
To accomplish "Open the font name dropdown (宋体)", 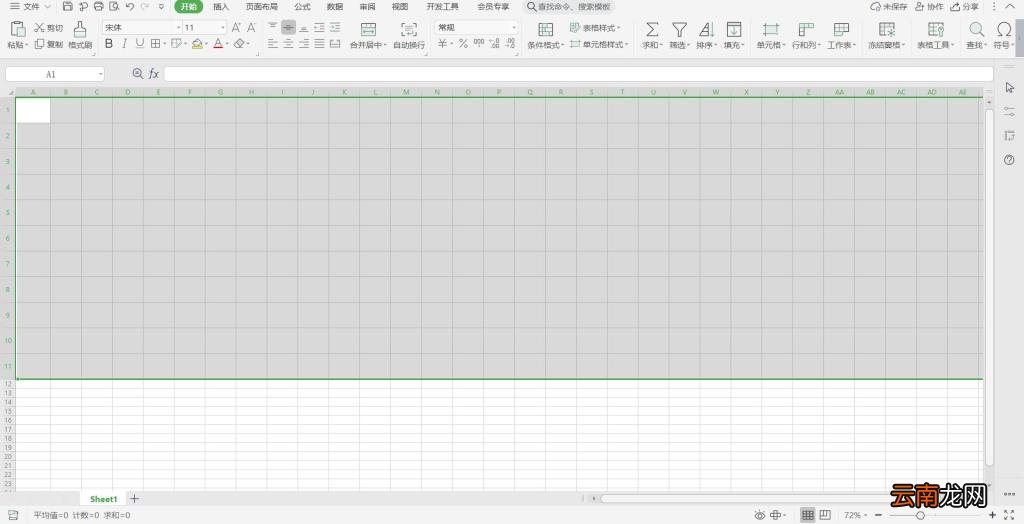I will pyautogui.click(x=178, y=27).
